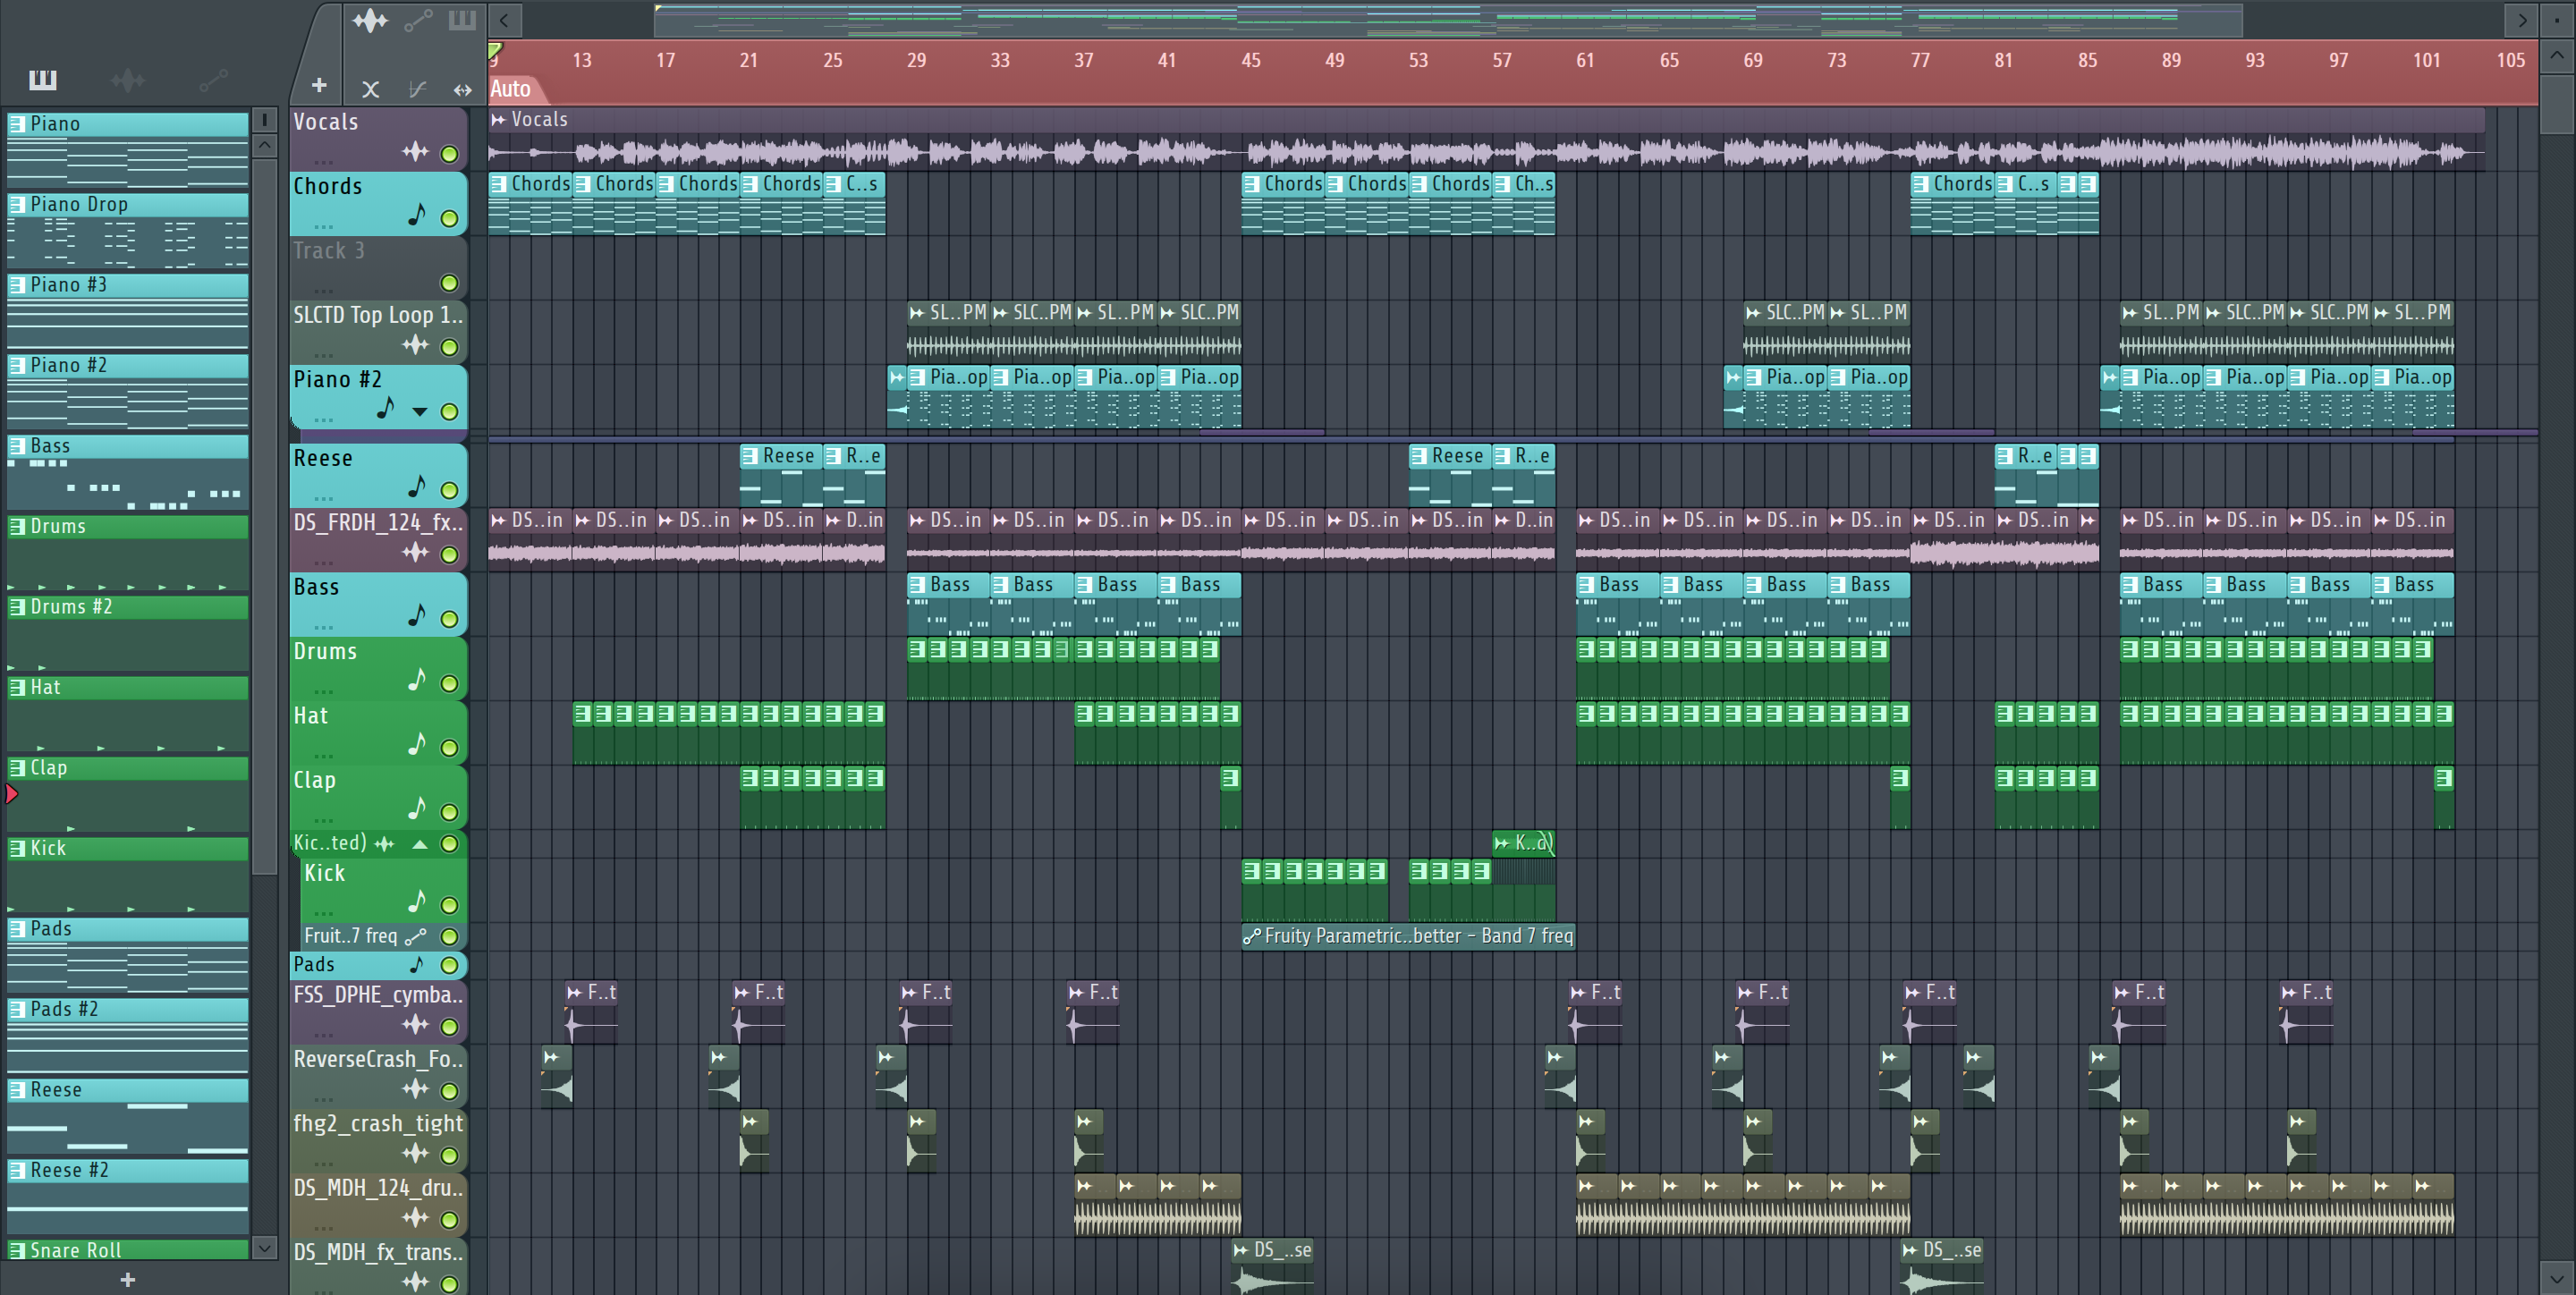The width and height of the screenshot is (2576, 1295).
Task: Click the waveform icon on Vocals track
Action: pyautogui.click(x=415, y=153)
